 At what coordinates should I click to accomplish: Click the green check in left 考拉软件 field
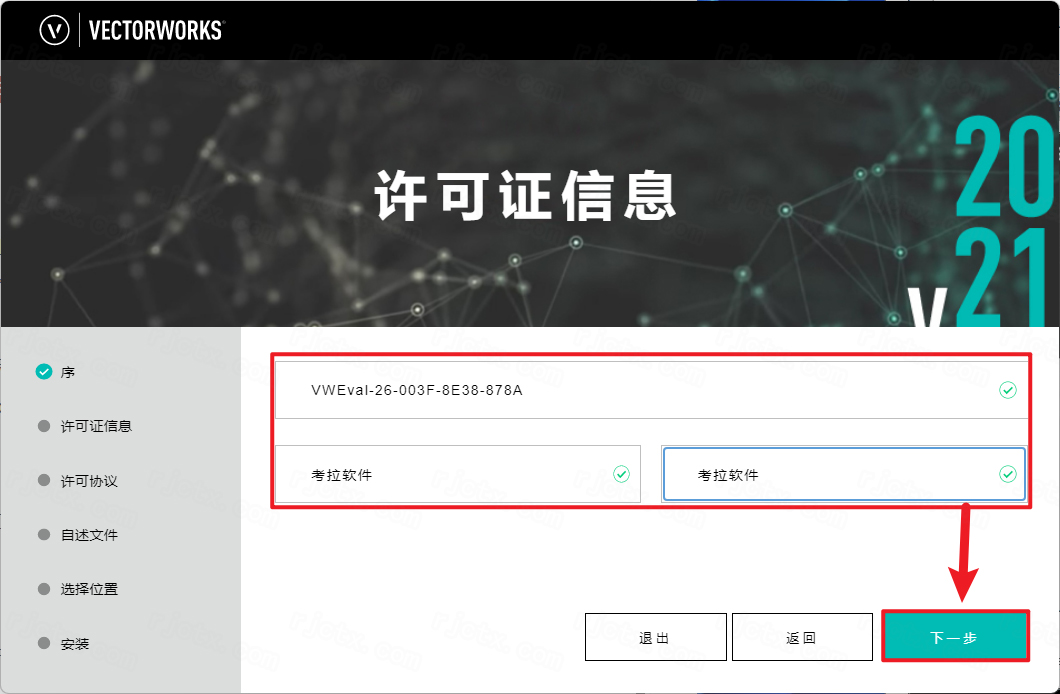click(621, 474)
